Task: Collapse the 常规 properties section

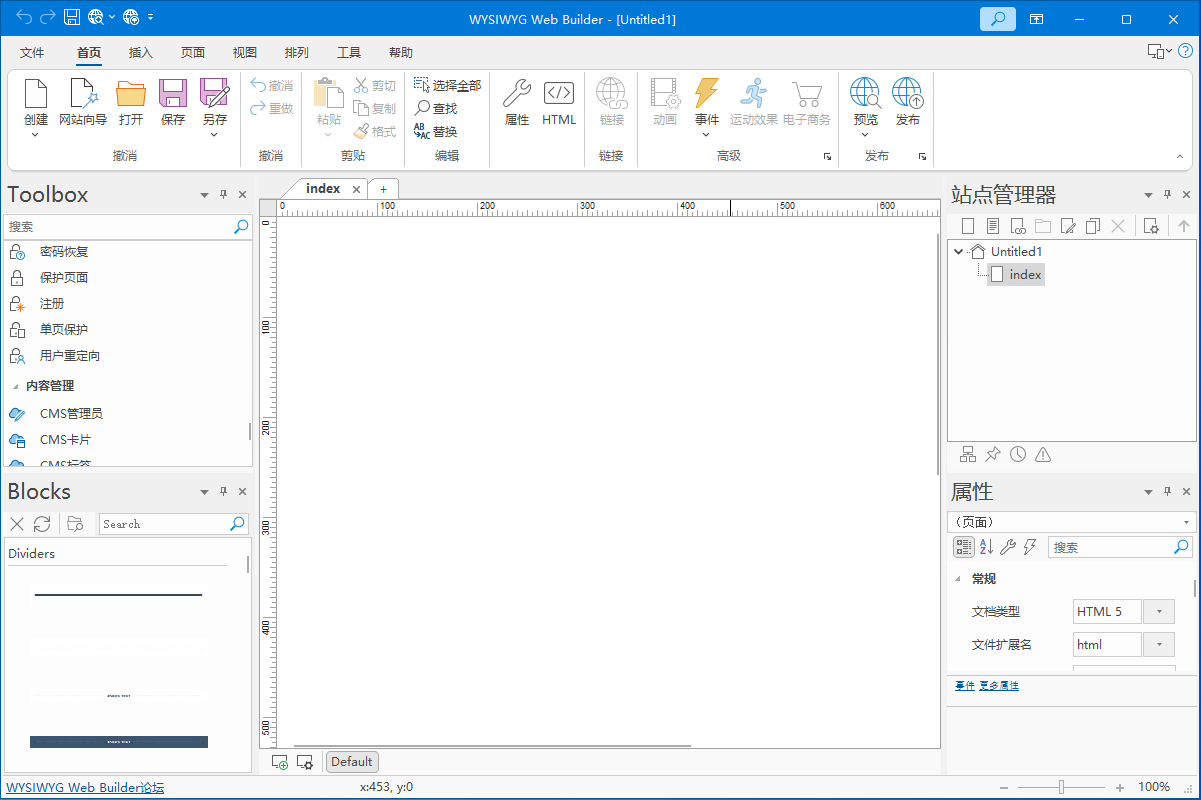Action: tap(958, 579)
